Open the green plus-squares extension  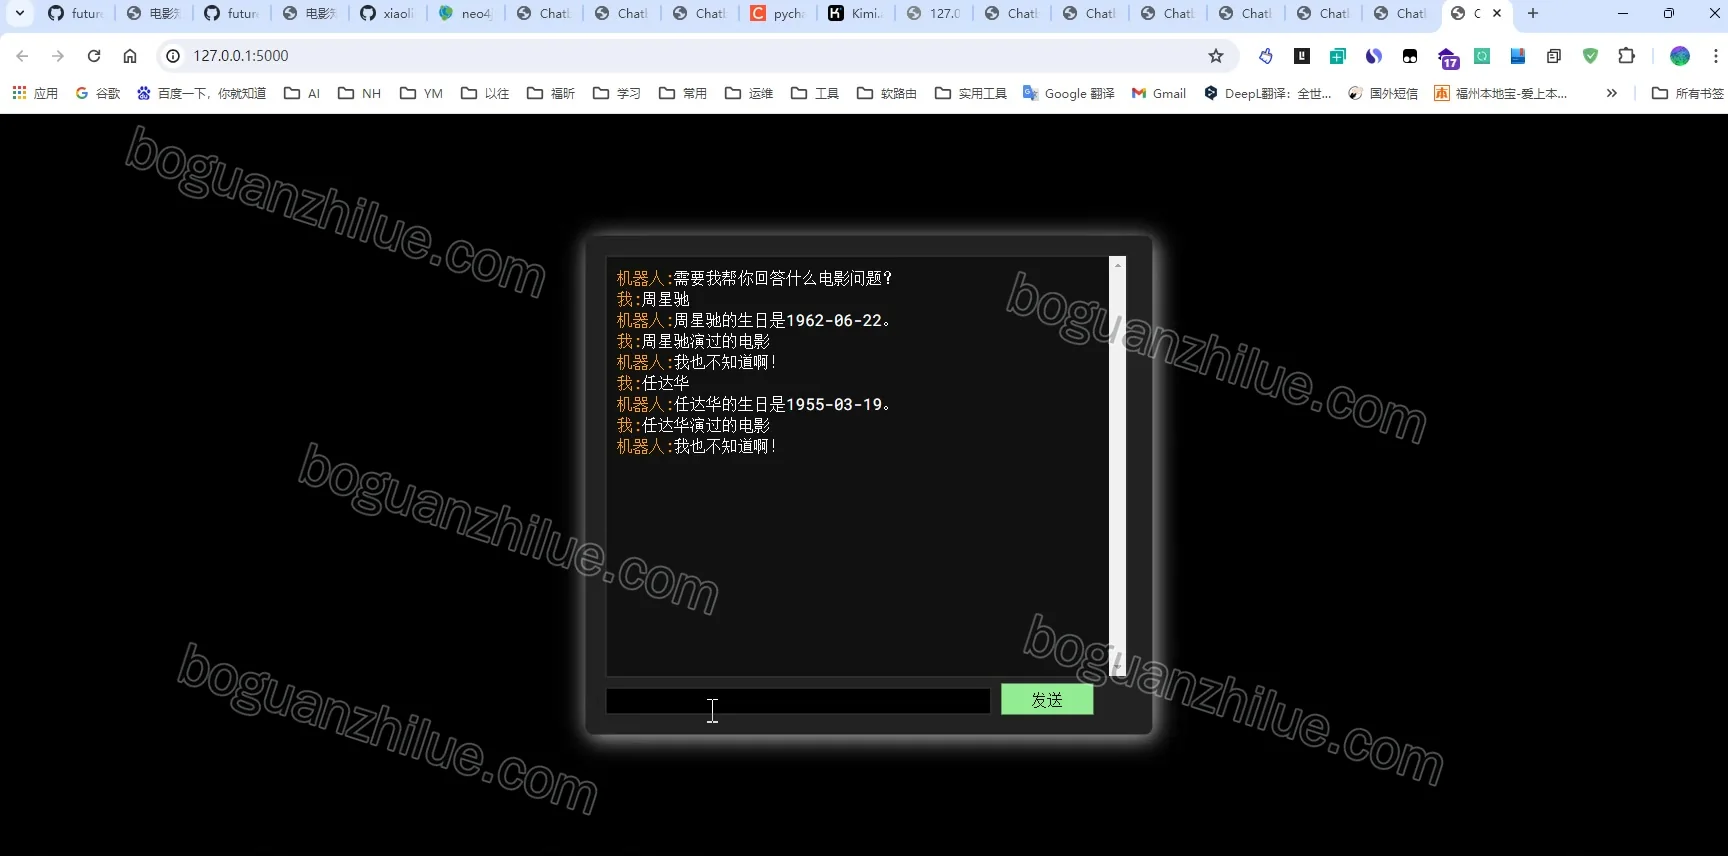(x=1338, y=56)
